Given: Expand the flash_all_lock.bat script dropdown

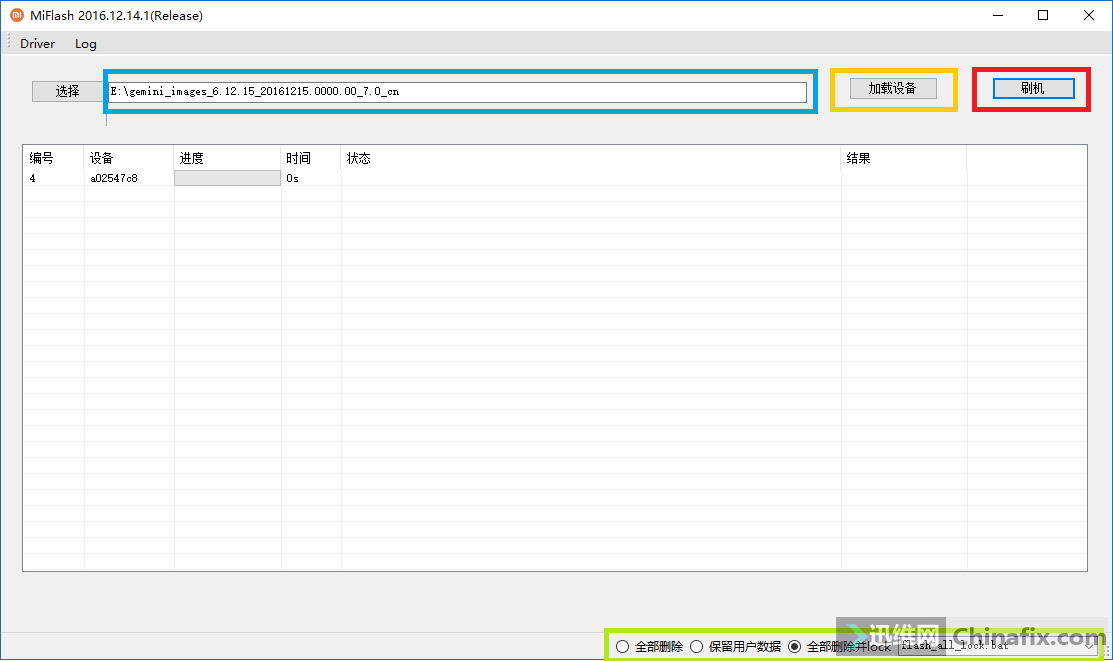Looking at the screenshot, I should click(x=1089, y=646).
